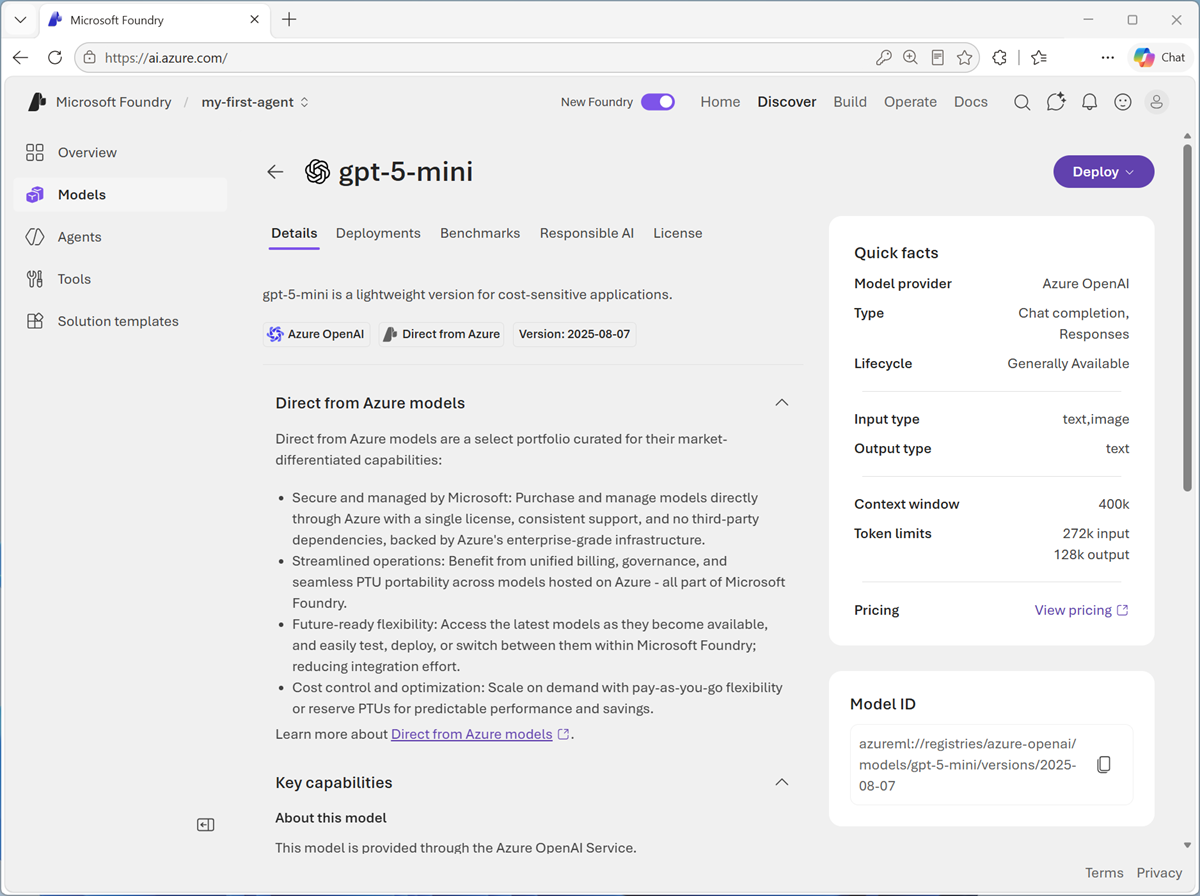The image size is (1200, 896).
Task: Switch to License tab
Action: 678,233
